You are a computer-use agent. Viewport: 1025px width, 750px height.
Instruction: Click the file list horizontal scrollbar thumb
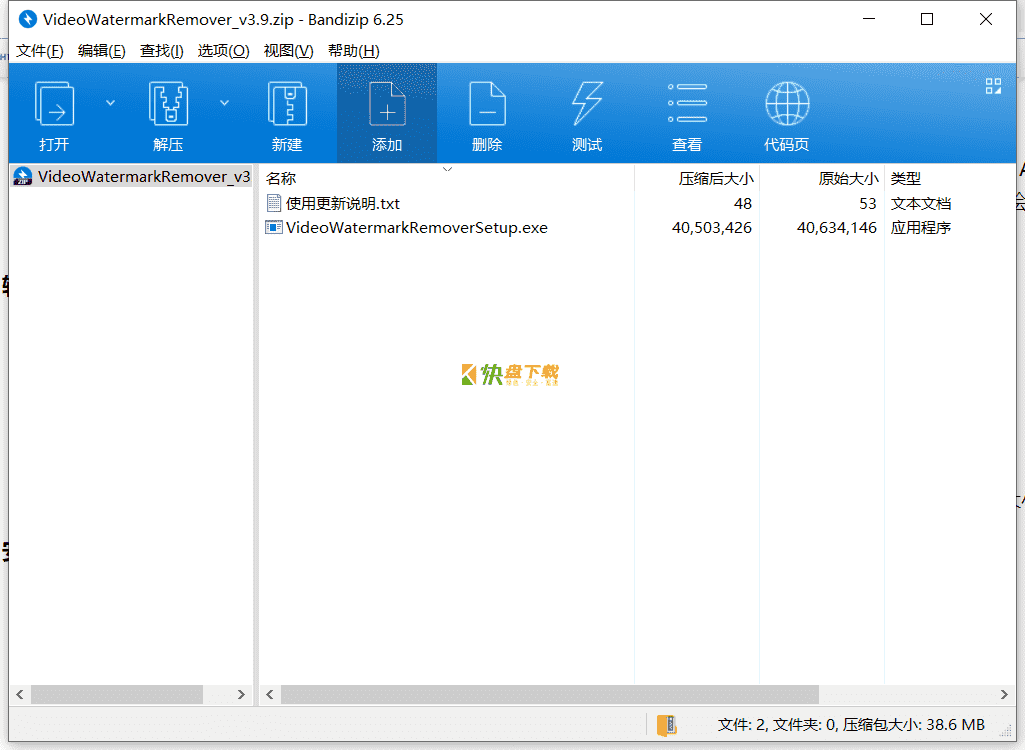pyautogui.click(x=550, y=694)
